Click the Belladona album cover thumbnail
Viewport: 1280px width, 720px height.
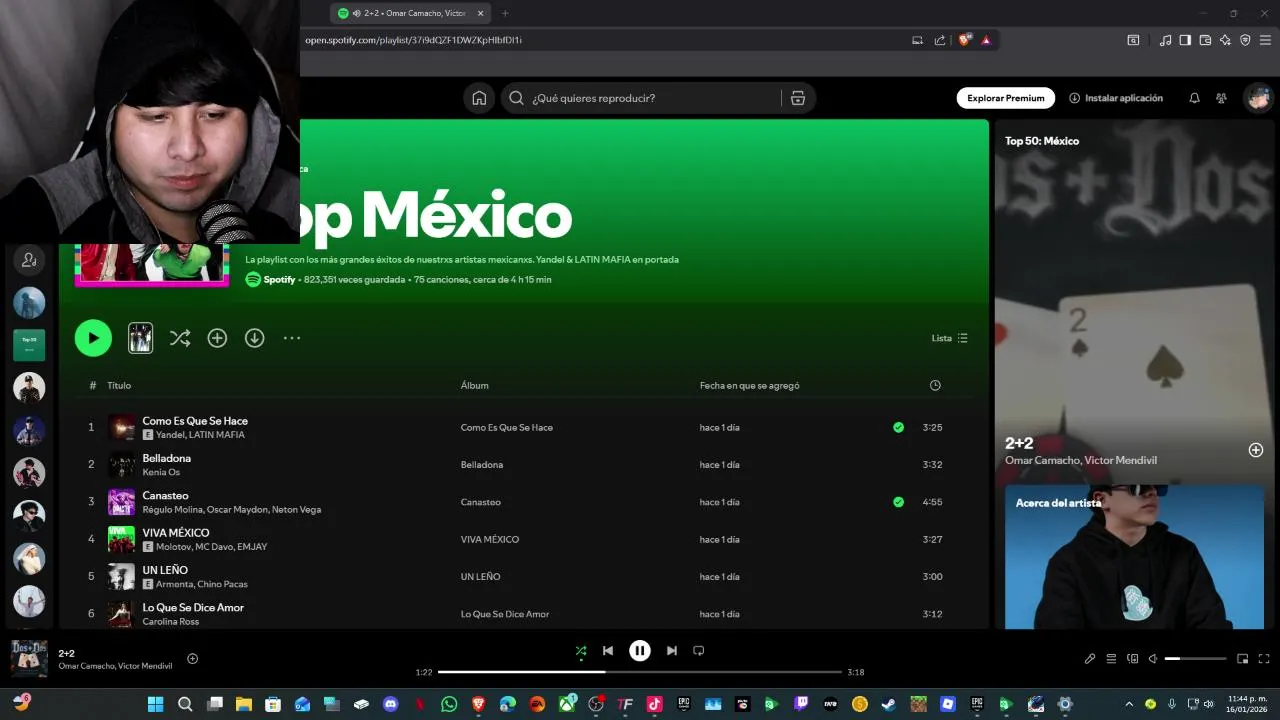click(121, 465)
